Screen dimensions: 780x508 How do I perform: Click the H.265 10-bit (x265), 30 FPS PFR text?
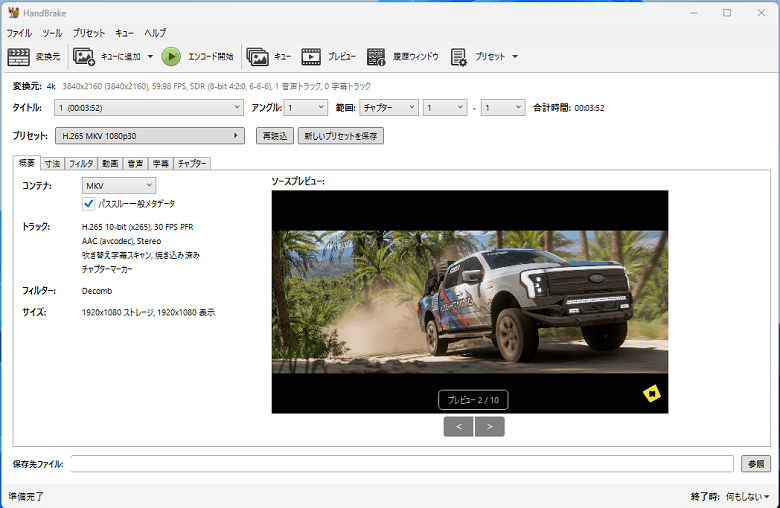(x=138, y=227)
